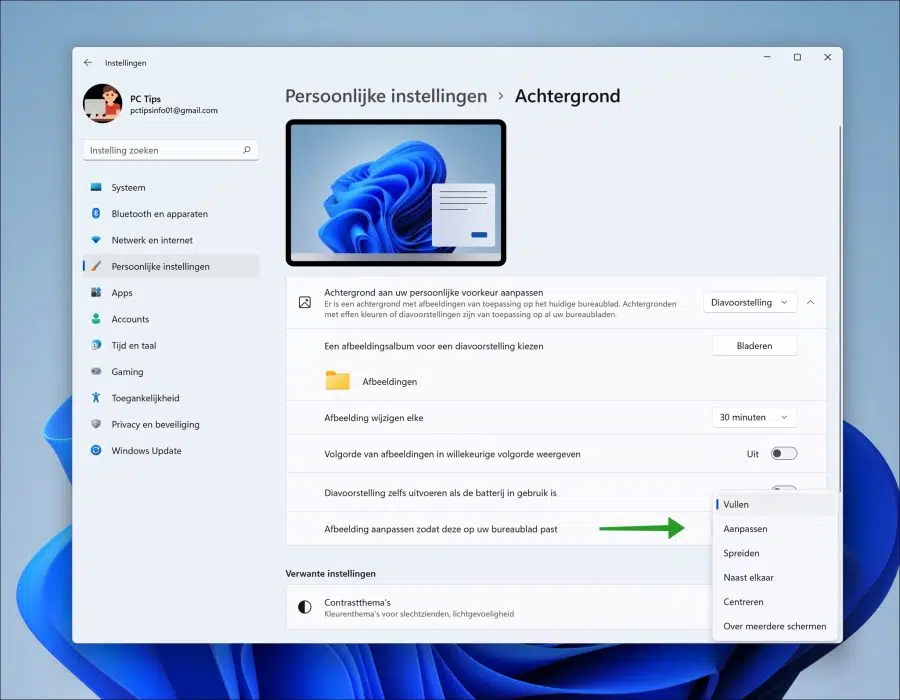Click the settings page vertical scrollbar

point(839,309)
